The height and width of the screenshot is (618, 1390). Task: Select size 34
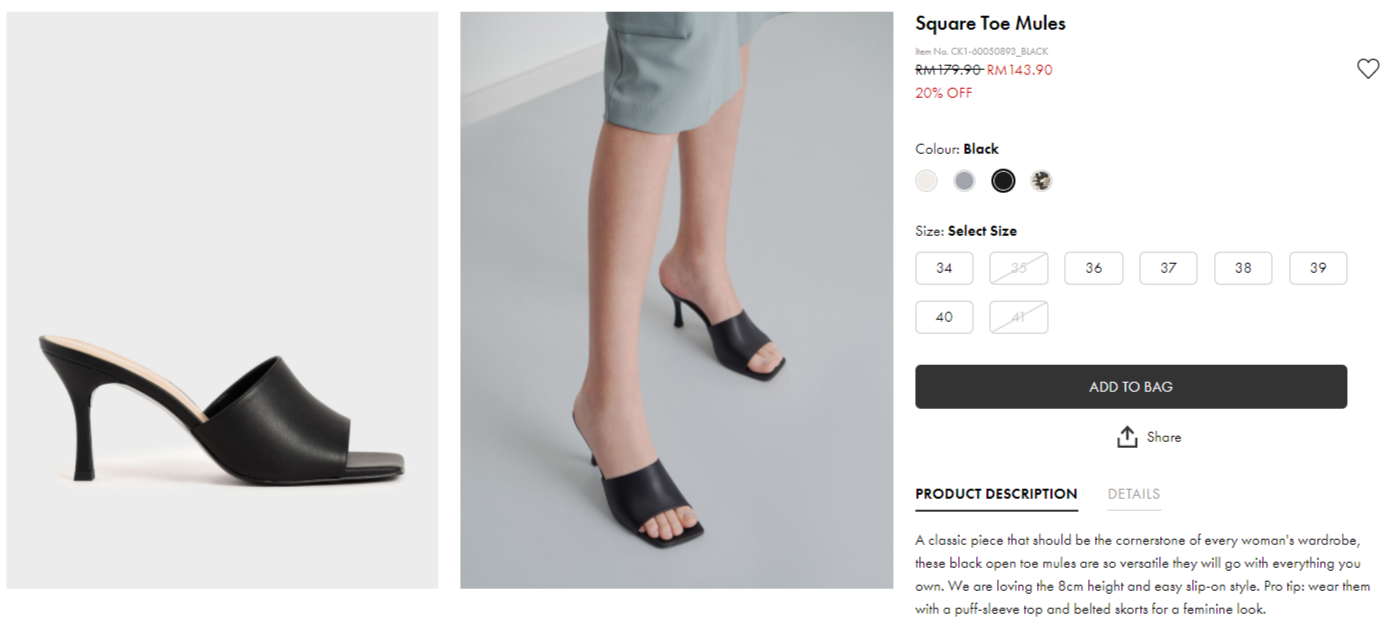click(x=944, y=268)
